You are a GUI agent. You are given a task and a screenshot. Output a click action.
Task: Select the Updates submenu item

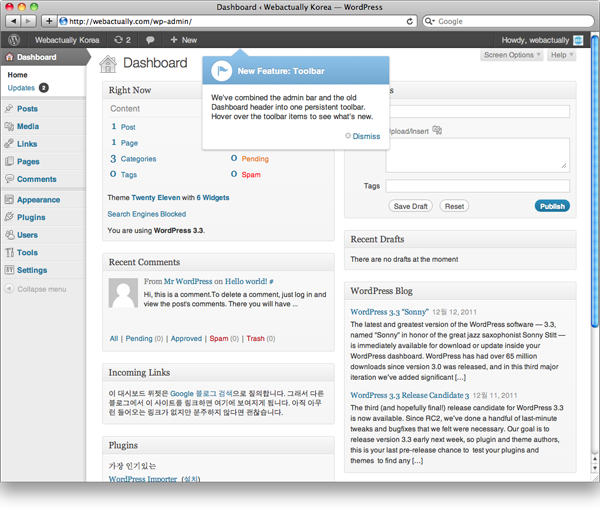click(x=21, y=88)
